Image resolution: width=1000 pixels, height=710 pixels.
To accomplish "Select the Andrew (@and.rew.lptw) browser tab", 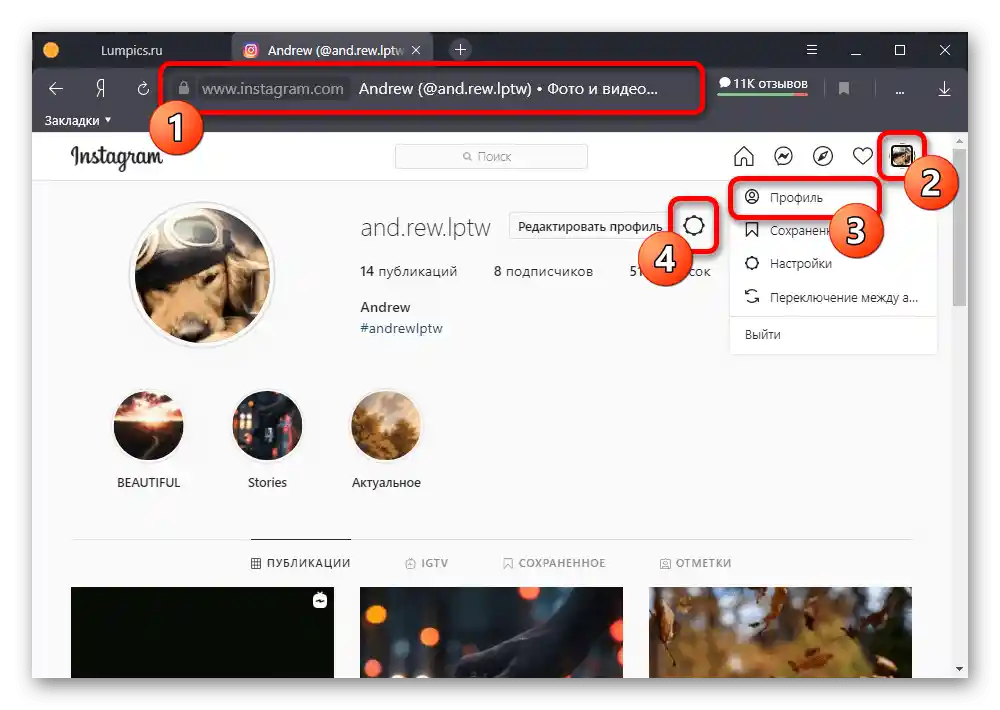I will coord(333,50).
